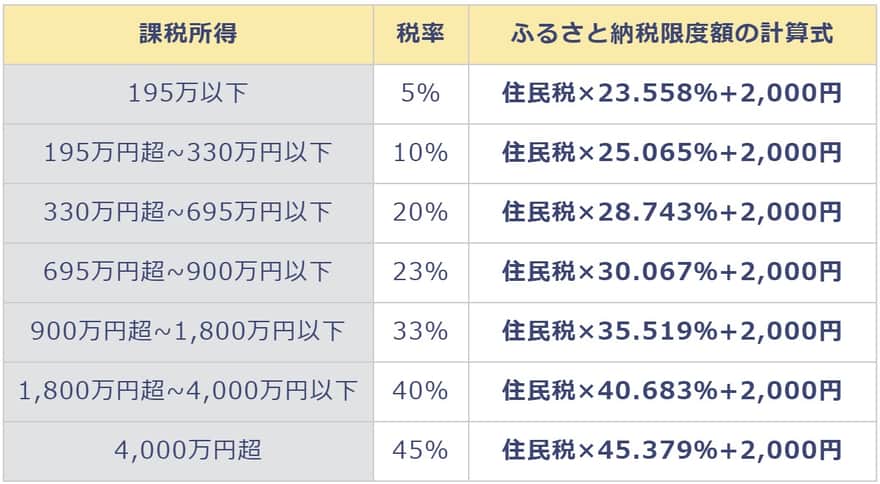Click the 税率 column header

pyautogui.click(x=421, y=35)
